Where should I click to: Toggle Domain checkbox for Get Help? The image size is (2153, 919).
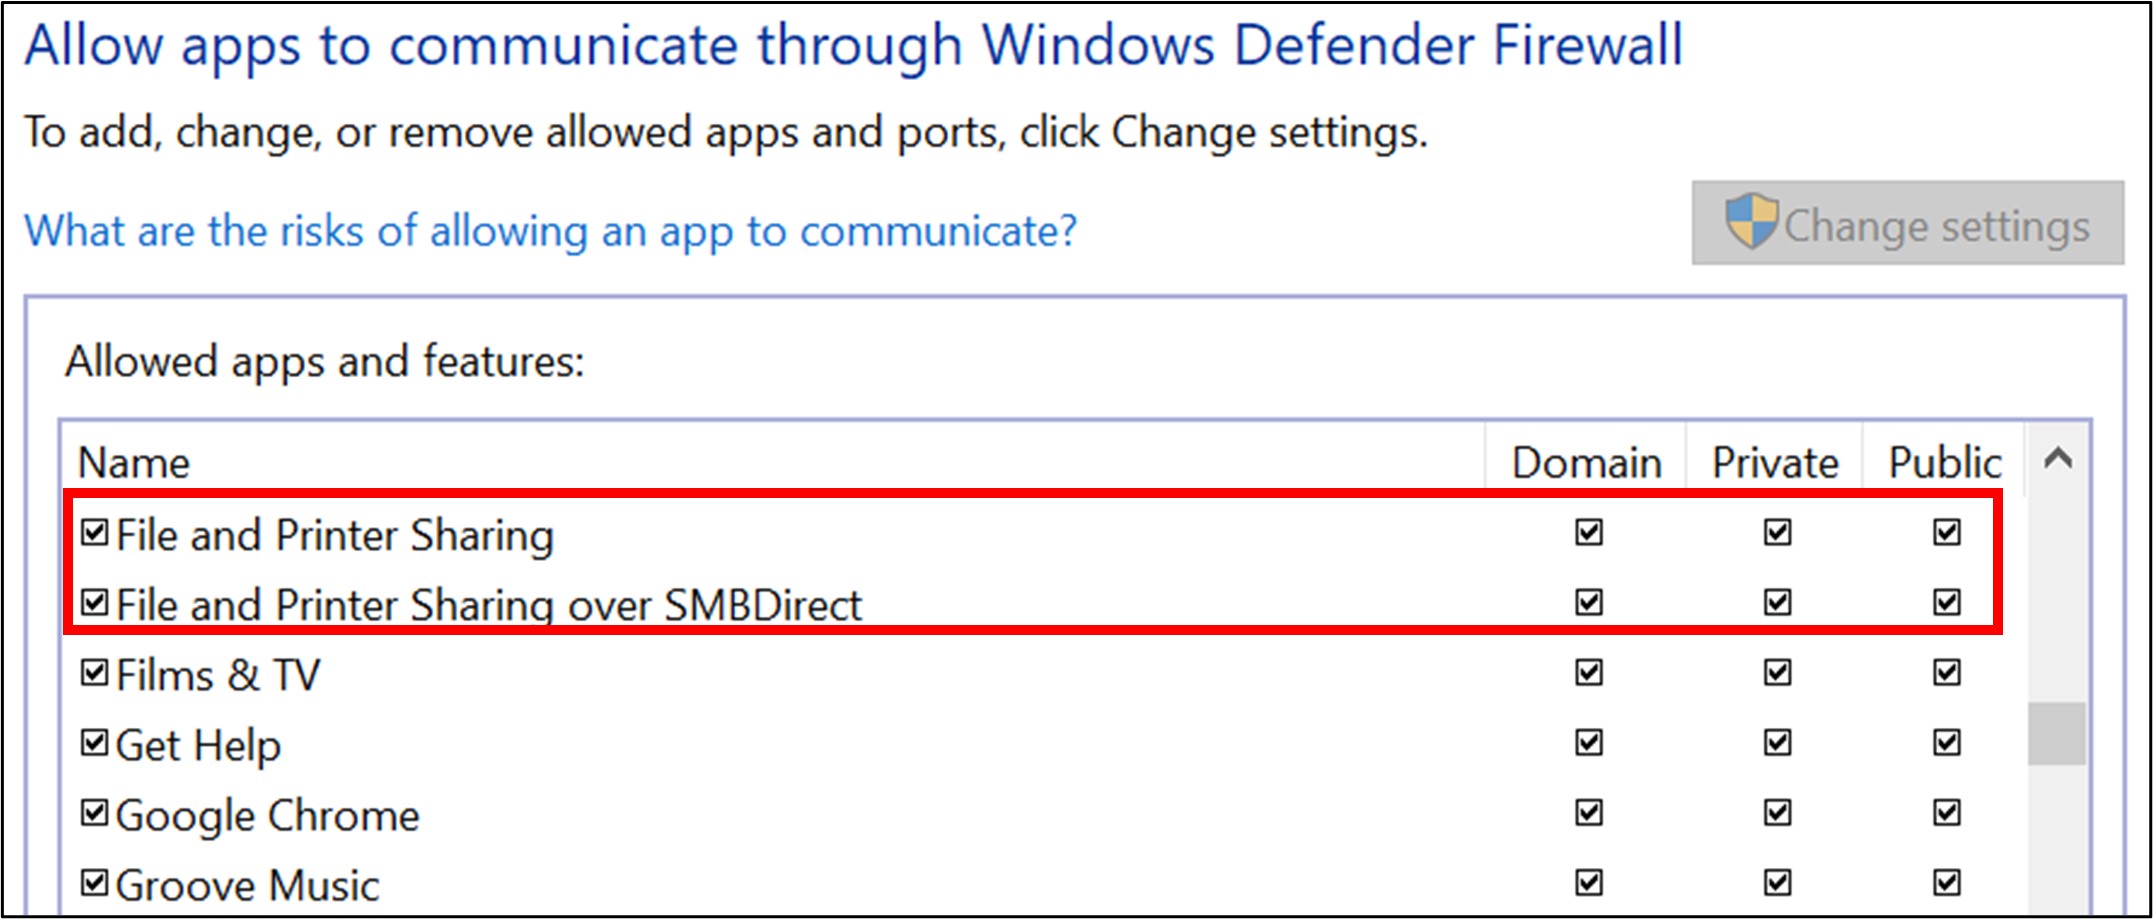pos(1588,742)
